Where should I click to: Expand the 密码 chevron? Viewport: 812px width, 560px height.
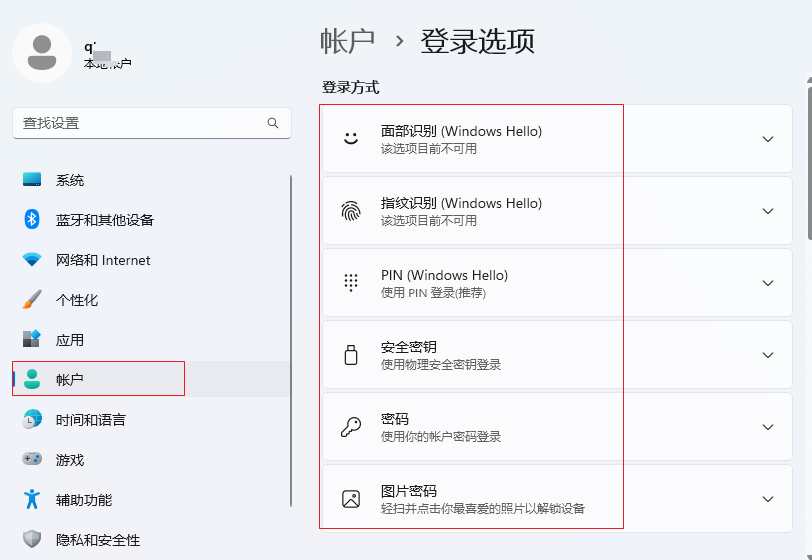click(768, 427)
